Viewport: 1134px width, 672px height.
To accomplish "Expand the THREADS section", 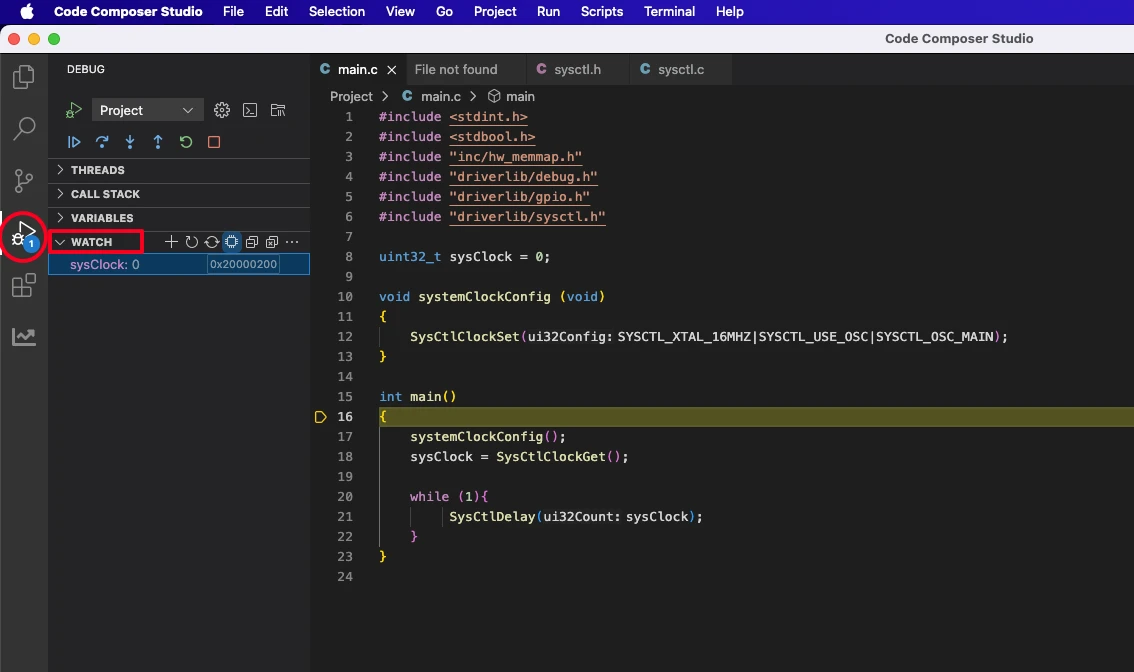I will tap(97, 170).
